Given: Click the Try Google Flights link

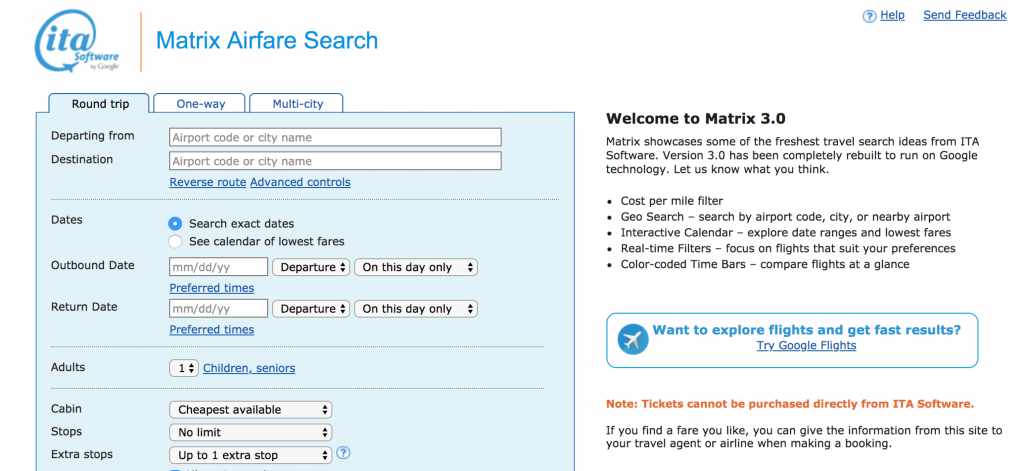Looking at the screenshot, I should click(806, 346).
